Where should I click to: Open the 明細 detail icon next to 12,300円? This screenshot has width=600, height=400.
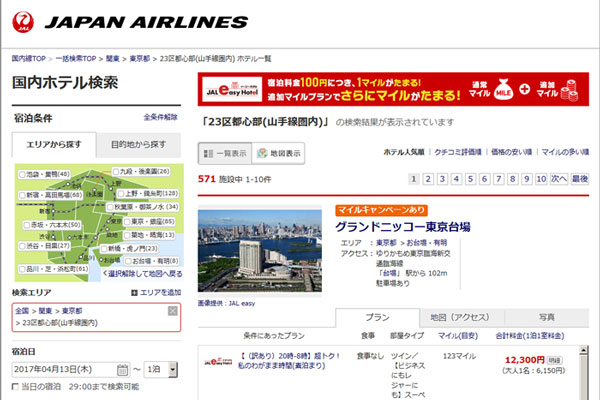click(554, 361)
